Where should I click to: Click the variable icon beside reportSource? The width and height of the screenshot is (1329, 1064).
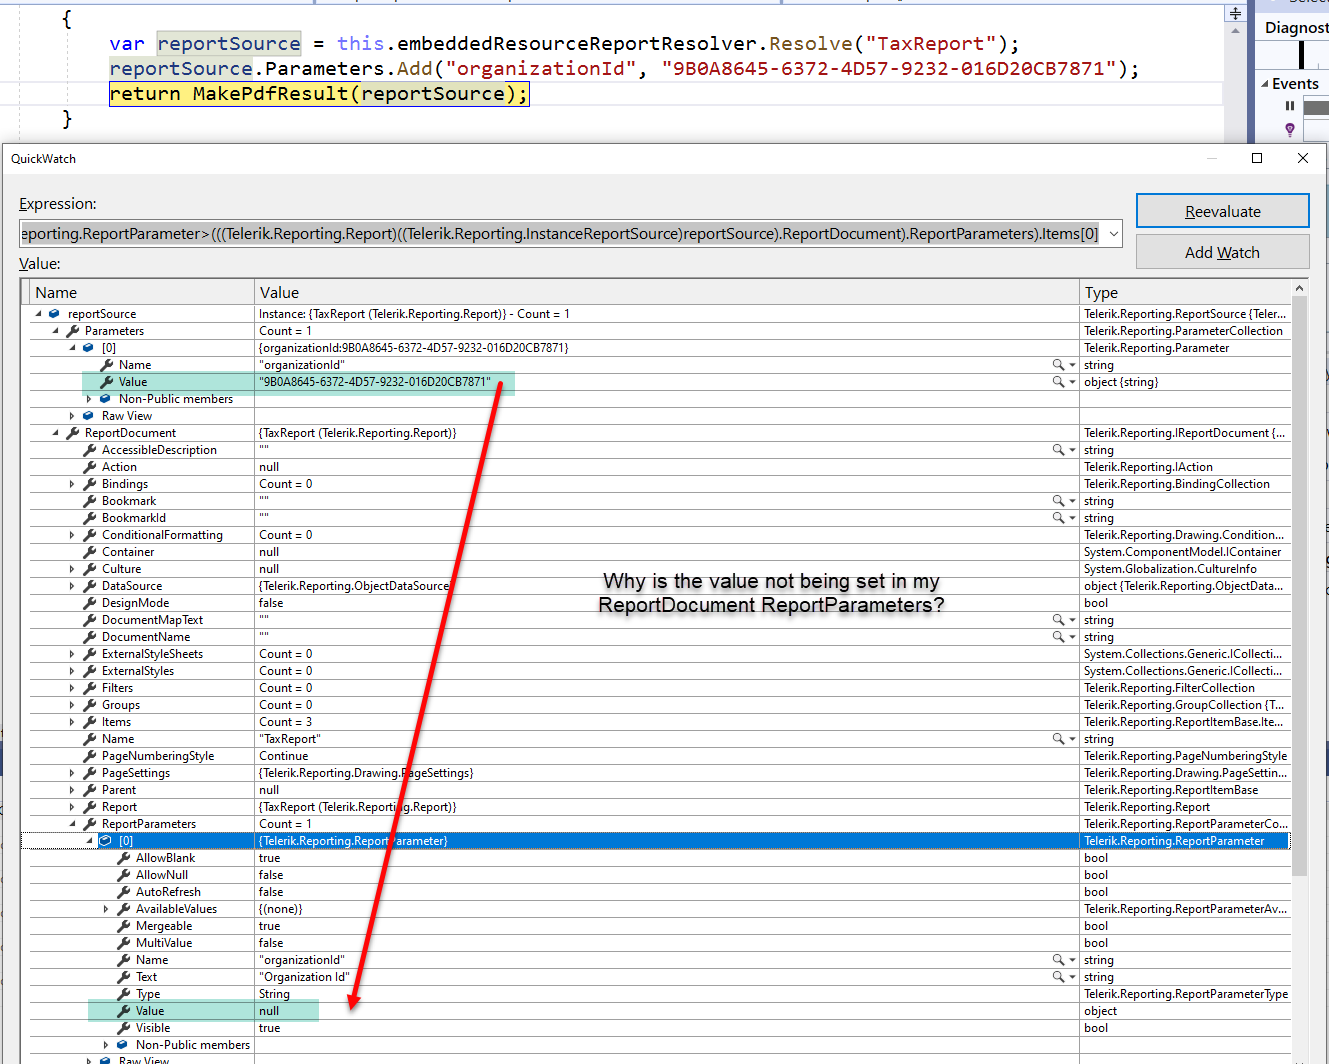click(x=55, y=314)
